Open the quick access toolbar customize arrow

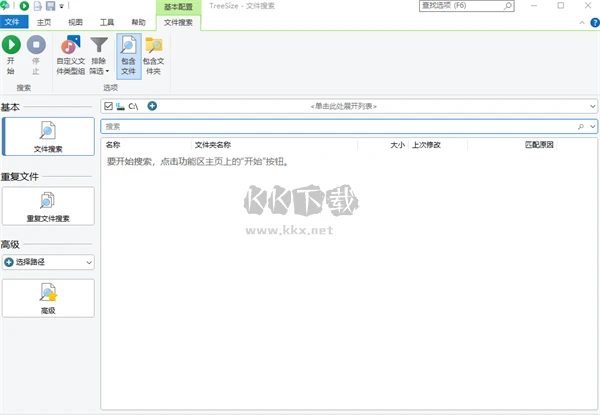[x=61, y=7]
